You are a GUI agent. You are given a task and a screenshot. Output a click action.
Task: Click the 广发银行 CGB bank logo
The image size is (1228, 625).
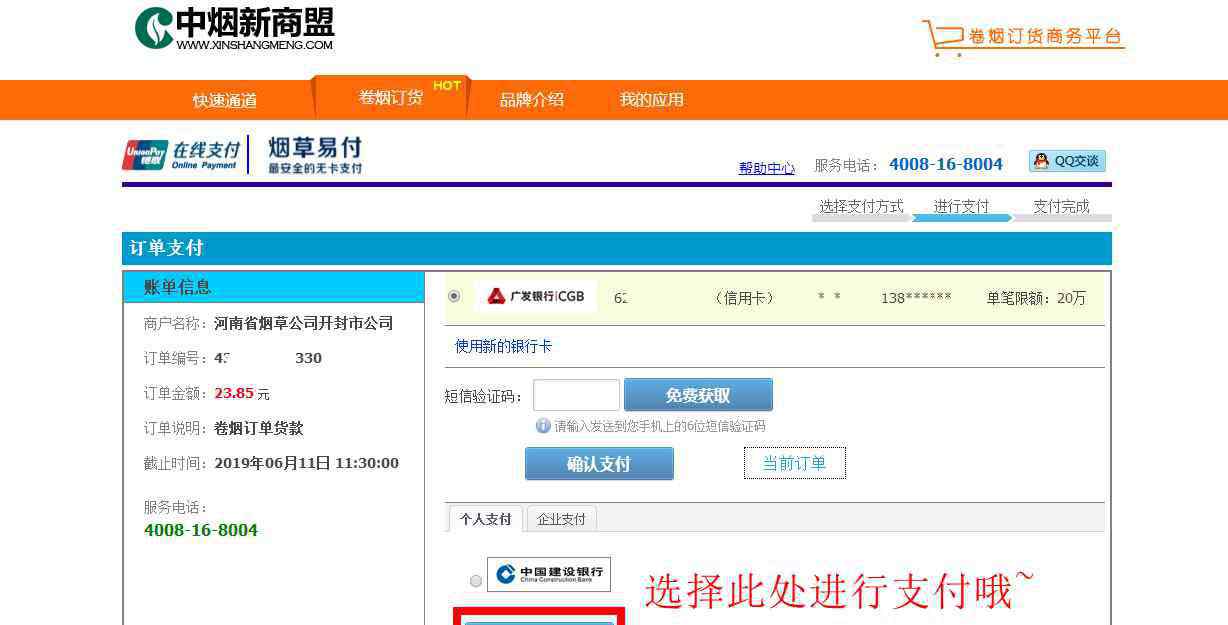click(x=536, y=297)
